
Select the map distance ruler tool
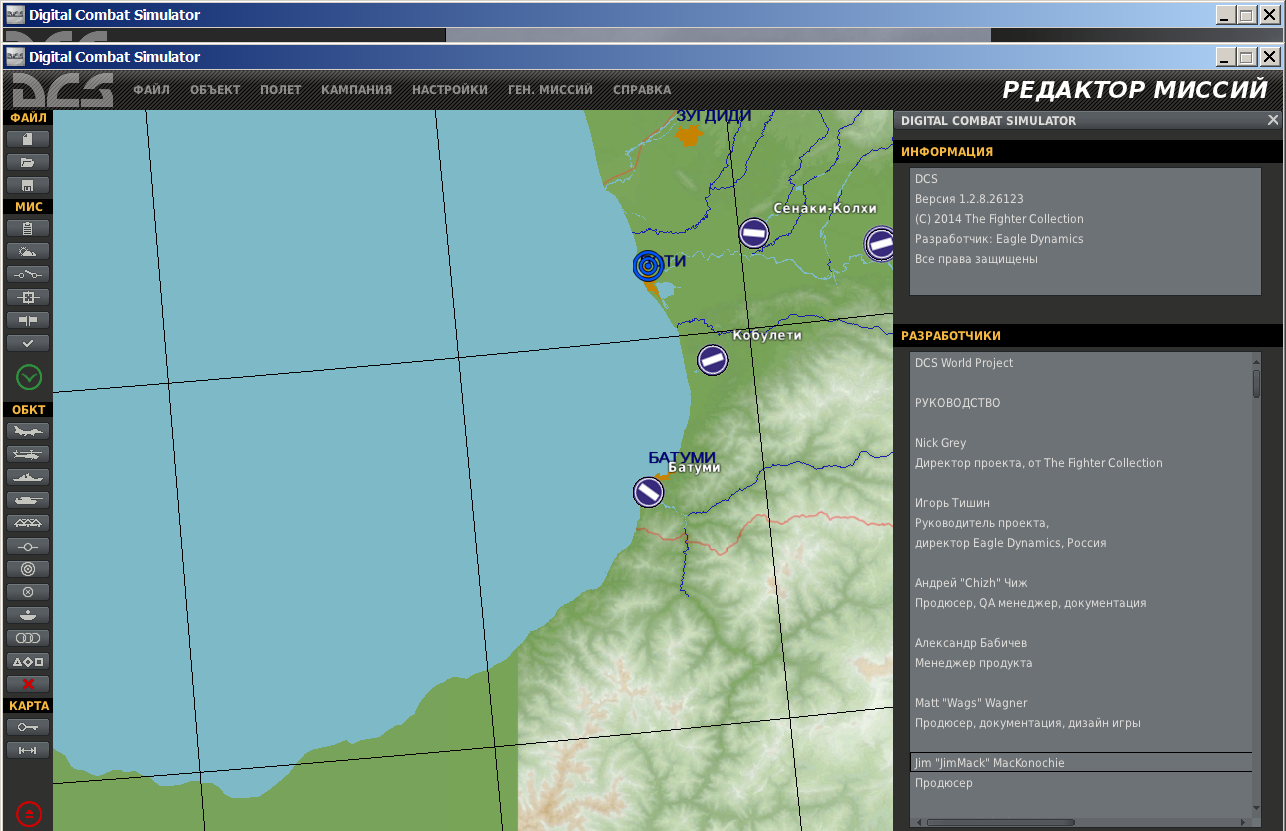(x=28, y=750)
